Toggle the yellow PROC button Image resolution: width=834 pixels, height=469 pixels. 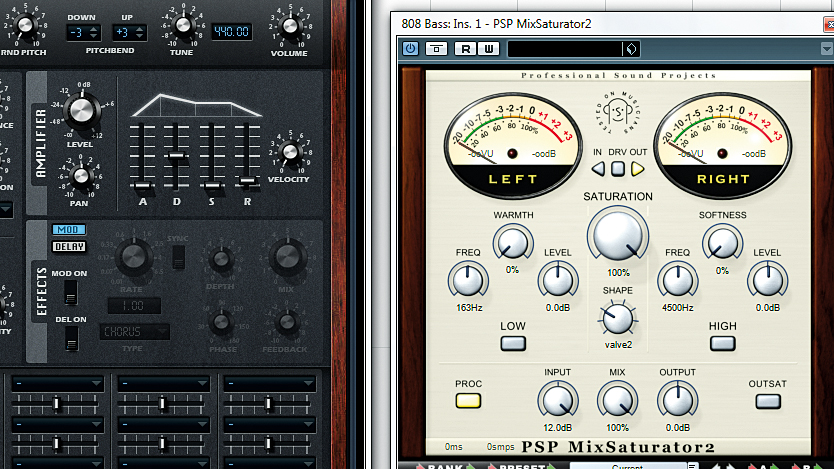point(468,400)
